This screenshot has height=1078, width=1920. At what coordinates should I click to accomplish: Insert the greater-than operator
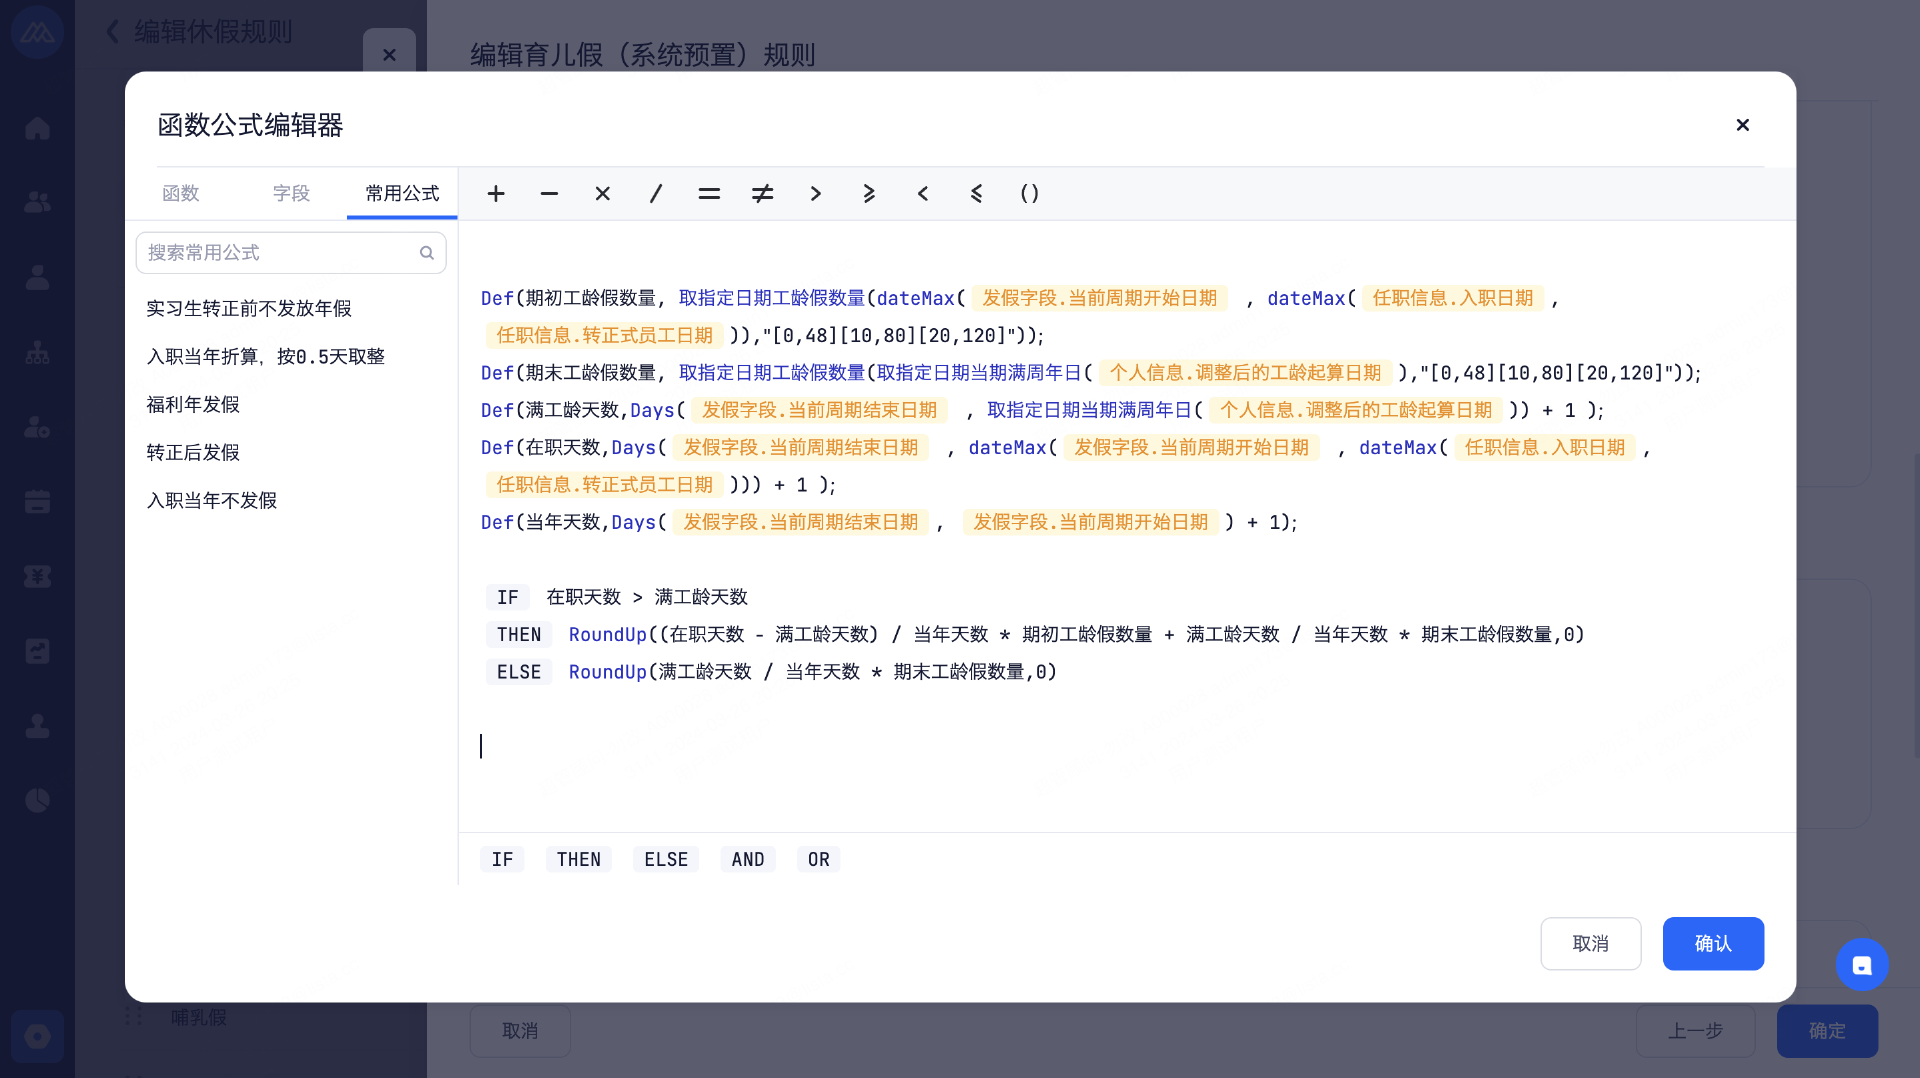point(816,194)
